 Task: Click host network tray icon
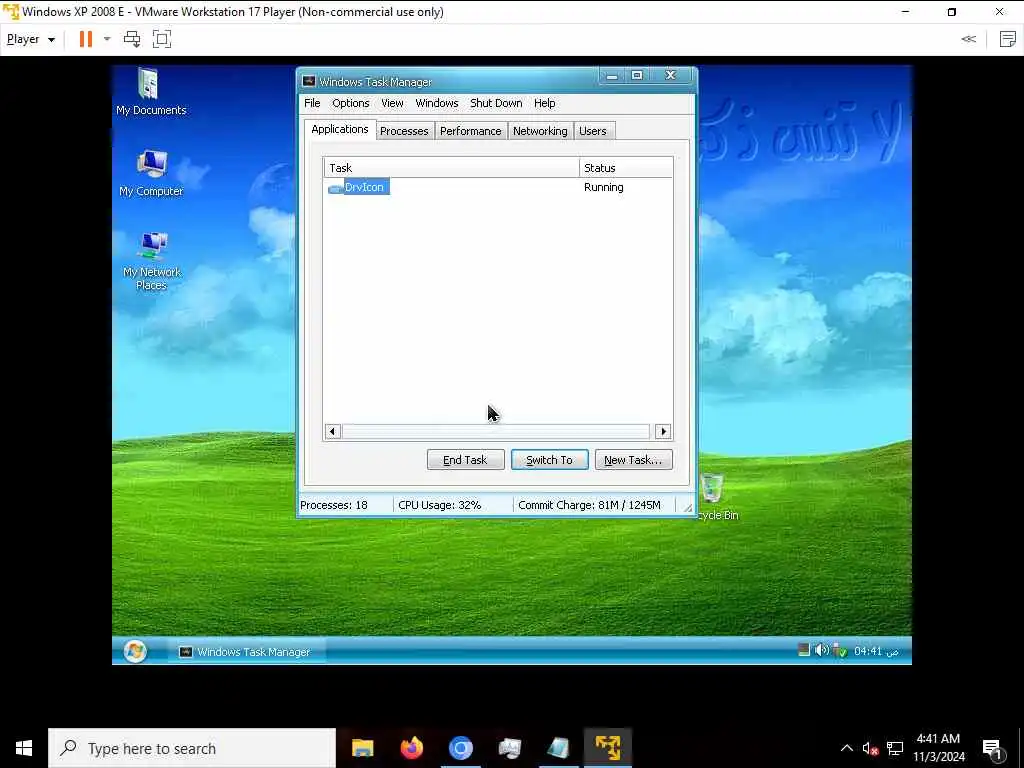pos(895,749)
